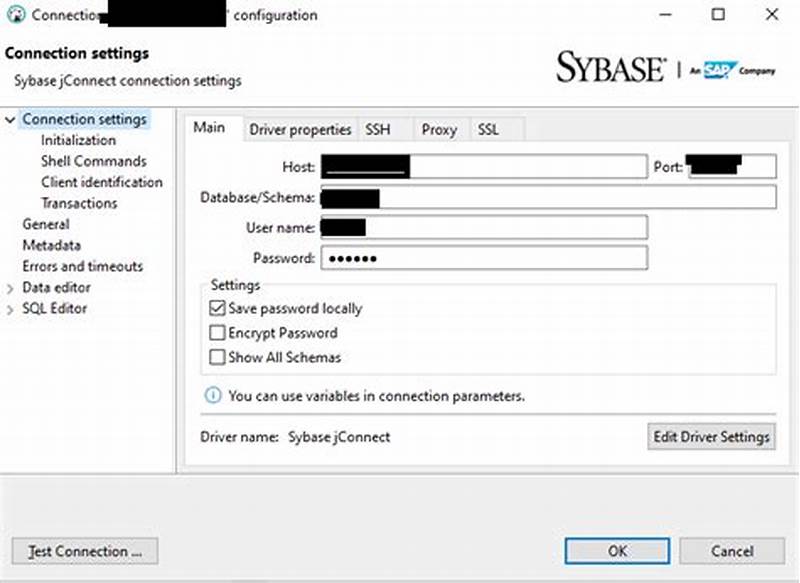Dismiss the dialog with Cancel
Viewport: 800px width, 583px height.
pyautogui.click(x=732, y=551)
